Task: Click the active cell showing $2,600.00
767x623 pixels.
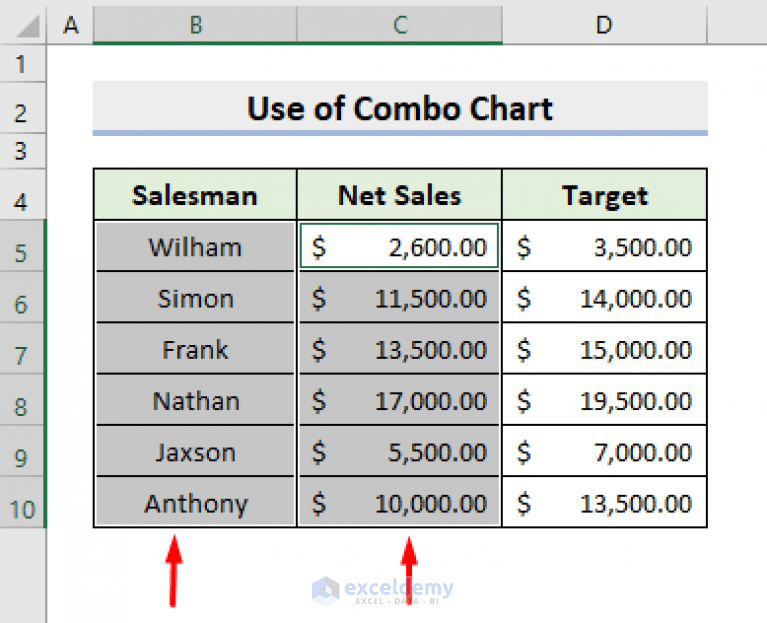Action: [400, 247]
